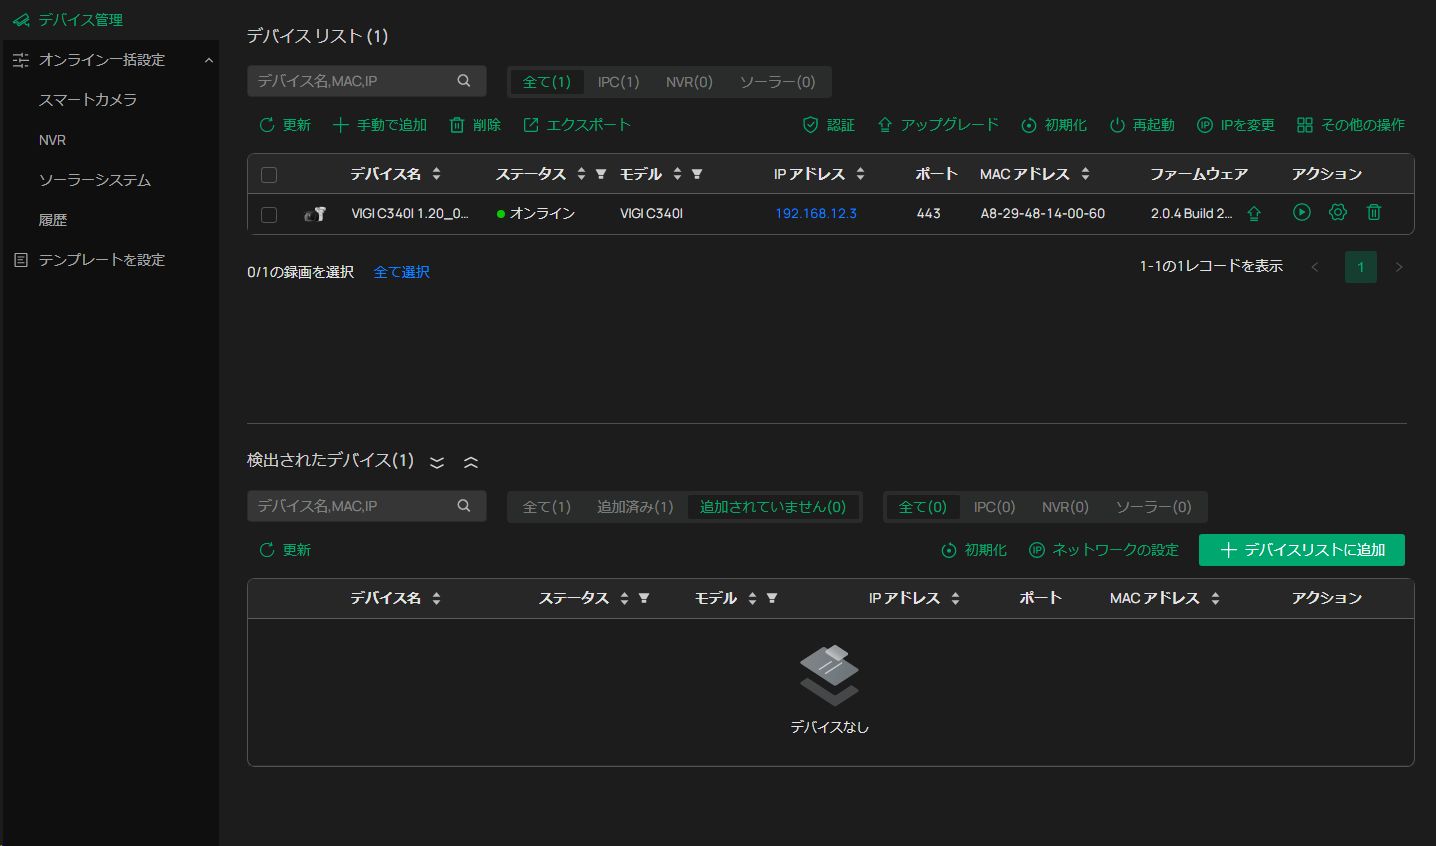Click the 全て選択 link below the device list

pos(401,272)
